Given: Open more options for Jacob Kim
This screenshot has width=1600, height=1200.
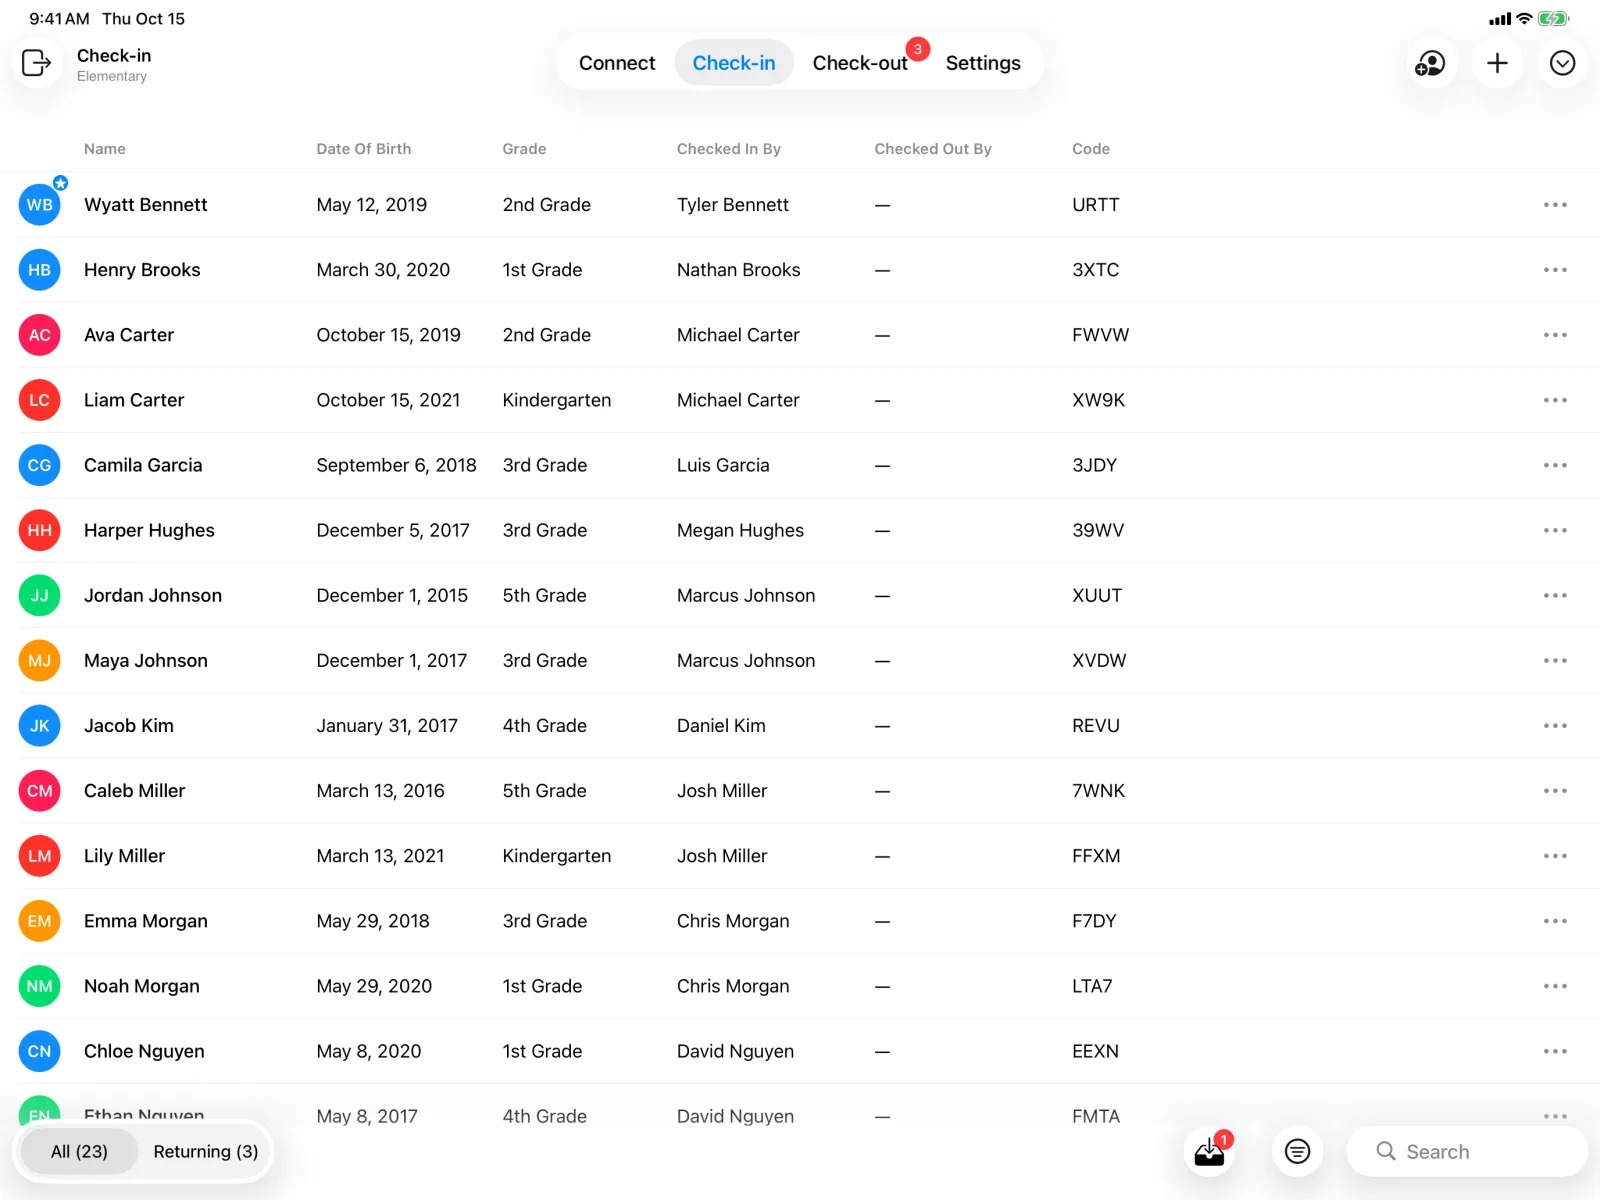Looking at the screenshot, I should 1555,726.
